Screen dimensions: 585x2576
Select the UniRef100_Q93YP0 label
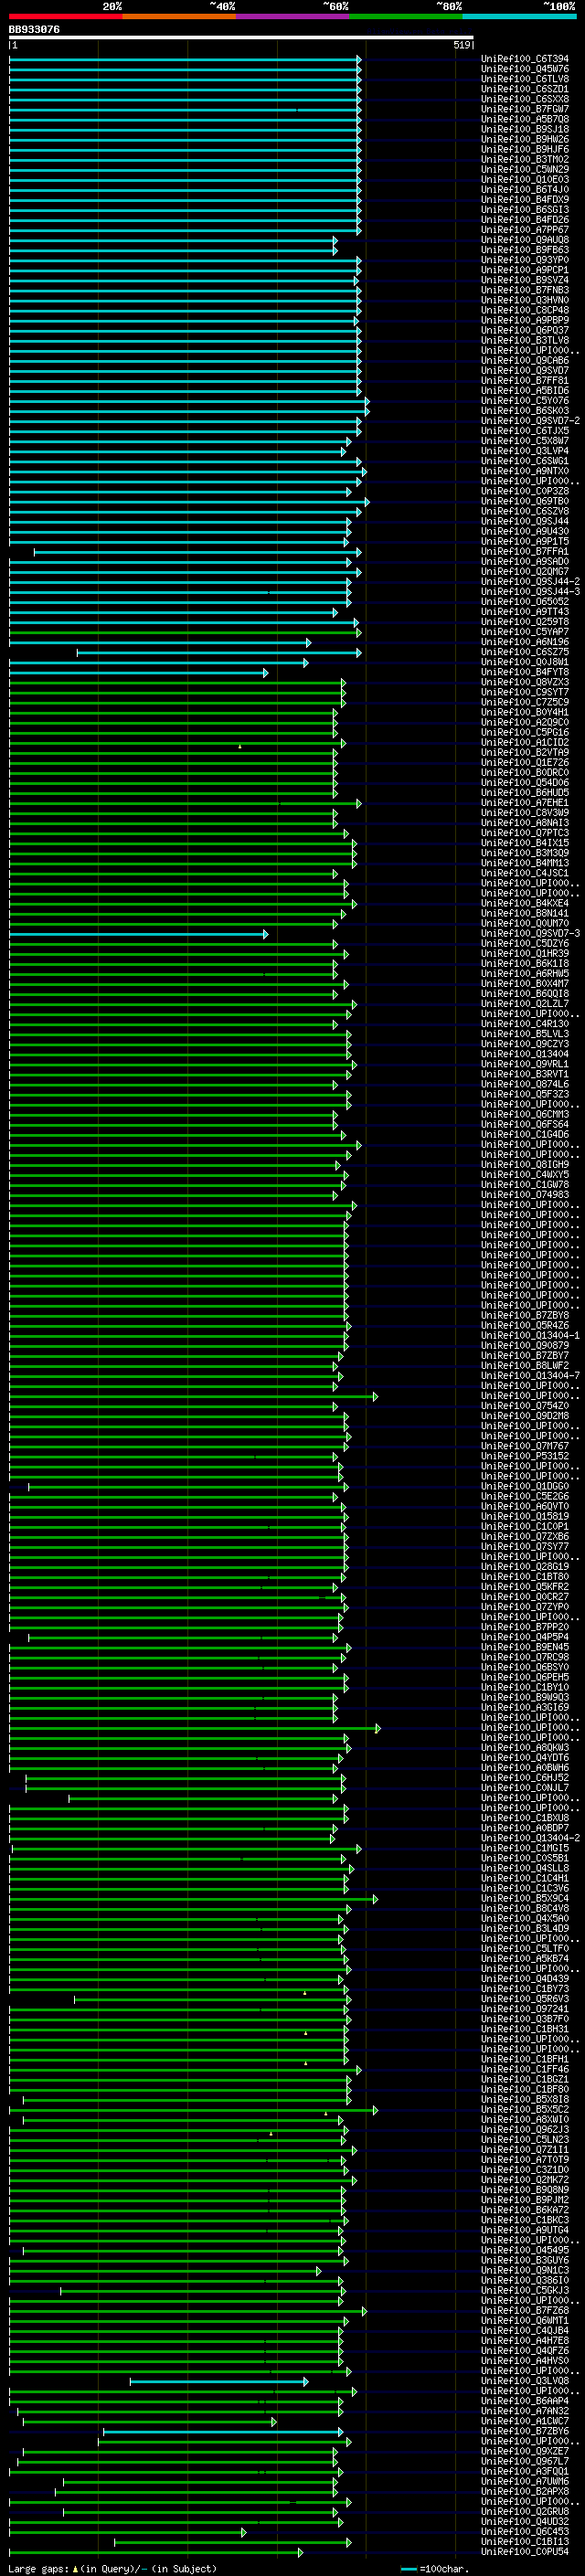point(525,260)
